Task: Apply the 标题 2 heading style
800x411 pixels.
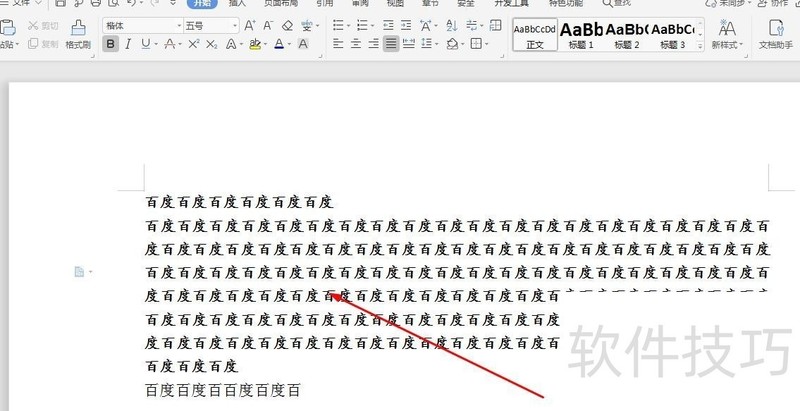Action: click(627, 35)
